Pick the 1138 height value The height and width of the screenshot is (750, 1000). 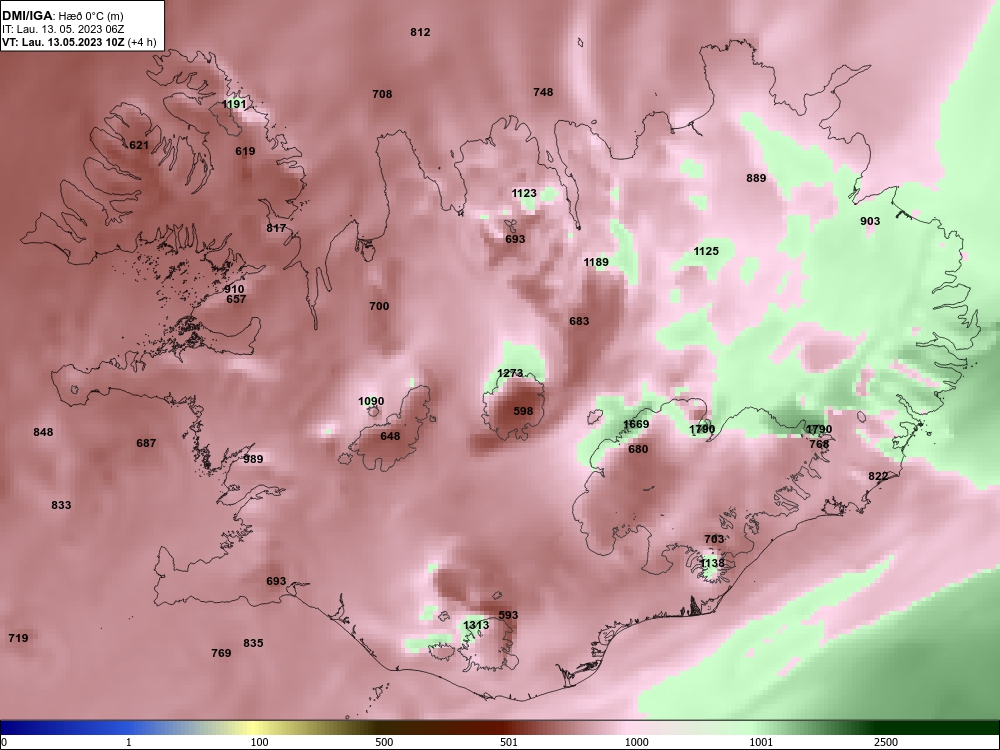coord(712,563)
